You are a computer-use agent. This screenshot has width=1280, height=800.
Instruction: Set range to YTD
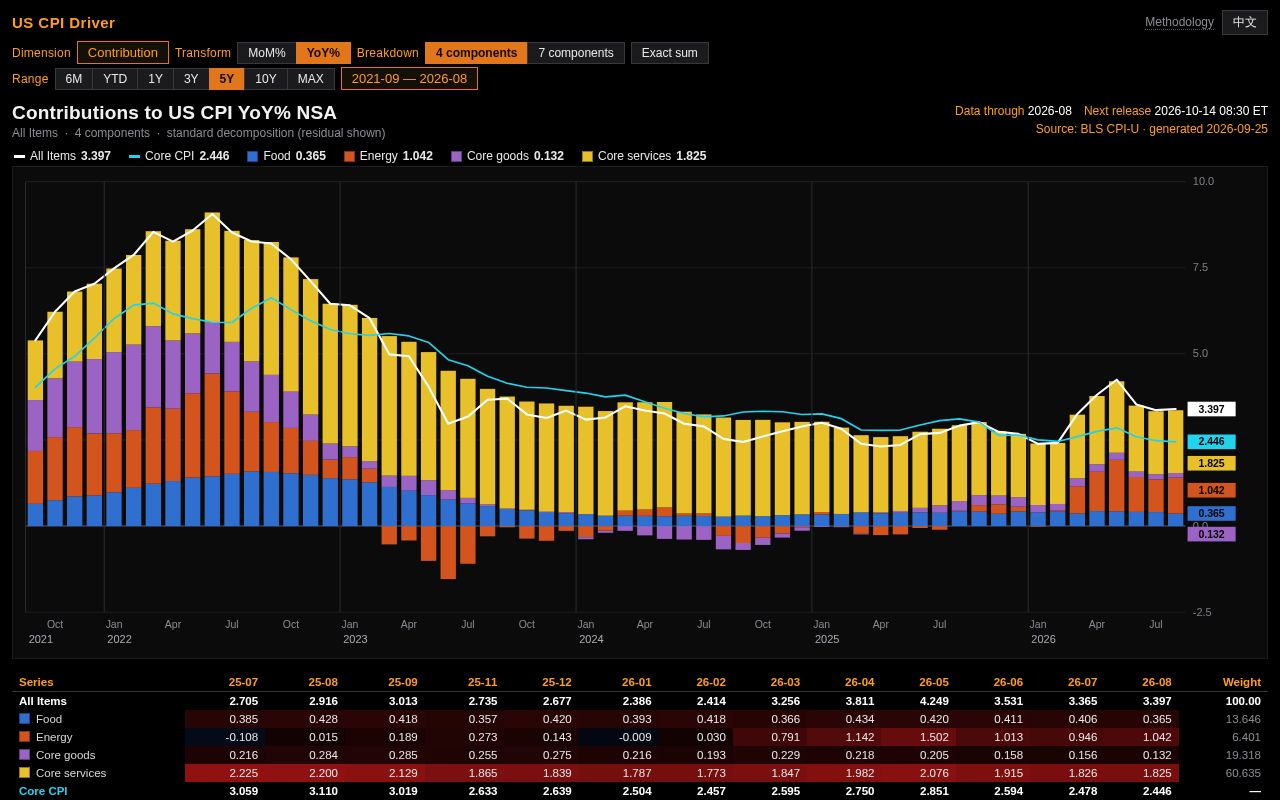[115, 79]
